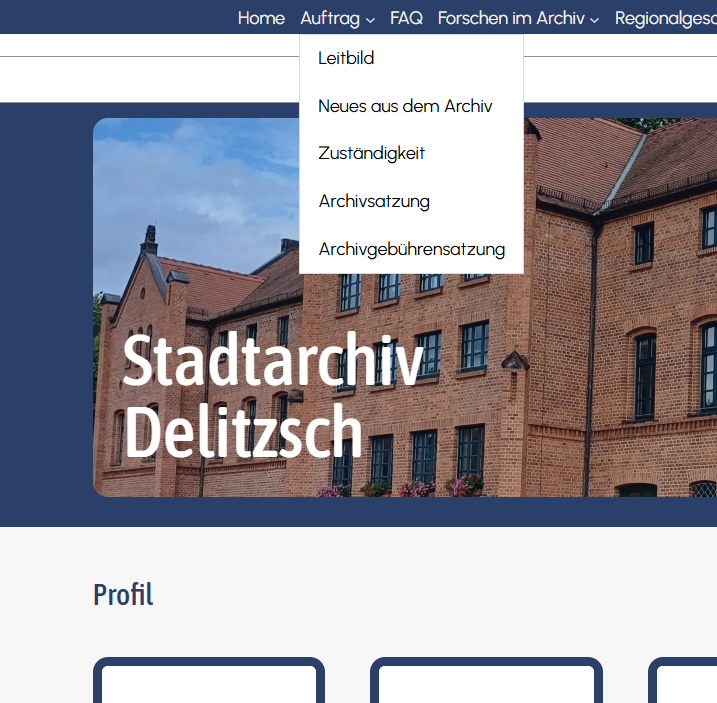Collapse the chevron next to Auftrag

tap(370, 19)
